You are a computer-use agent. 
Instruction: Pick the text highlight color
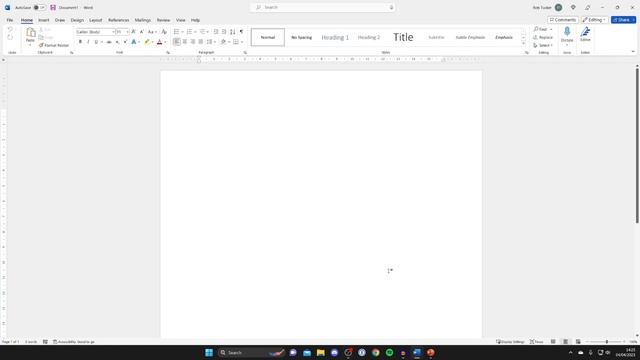coord(147,42)
